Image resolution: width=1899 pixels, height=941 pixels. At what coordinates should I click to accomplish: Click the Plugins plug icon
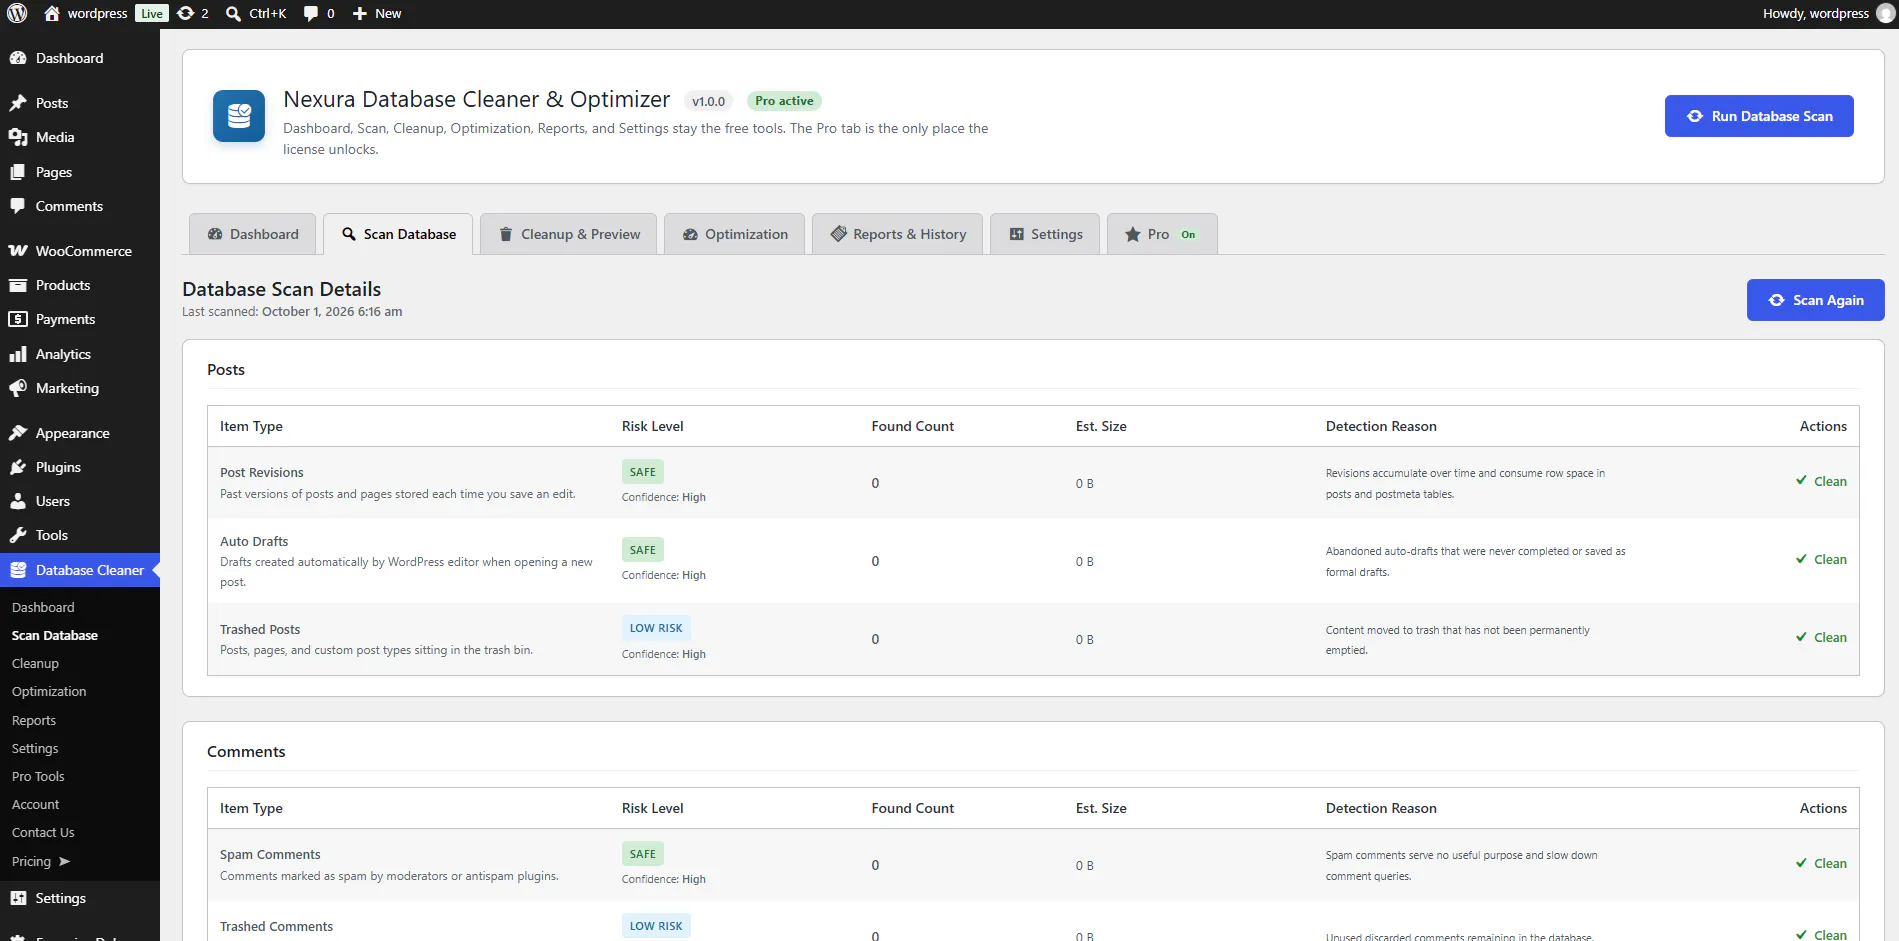(x=18, y=467)
